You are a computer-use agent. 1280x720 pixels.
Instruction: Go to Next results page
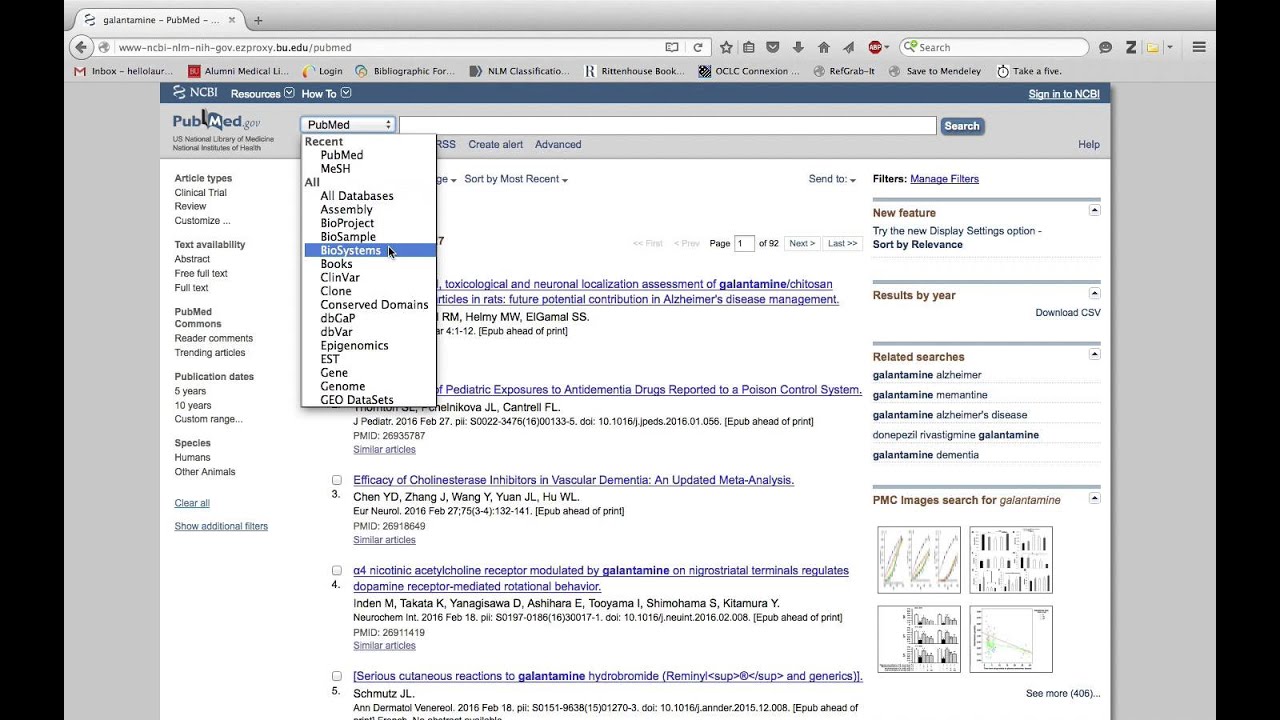coord(801,243)
